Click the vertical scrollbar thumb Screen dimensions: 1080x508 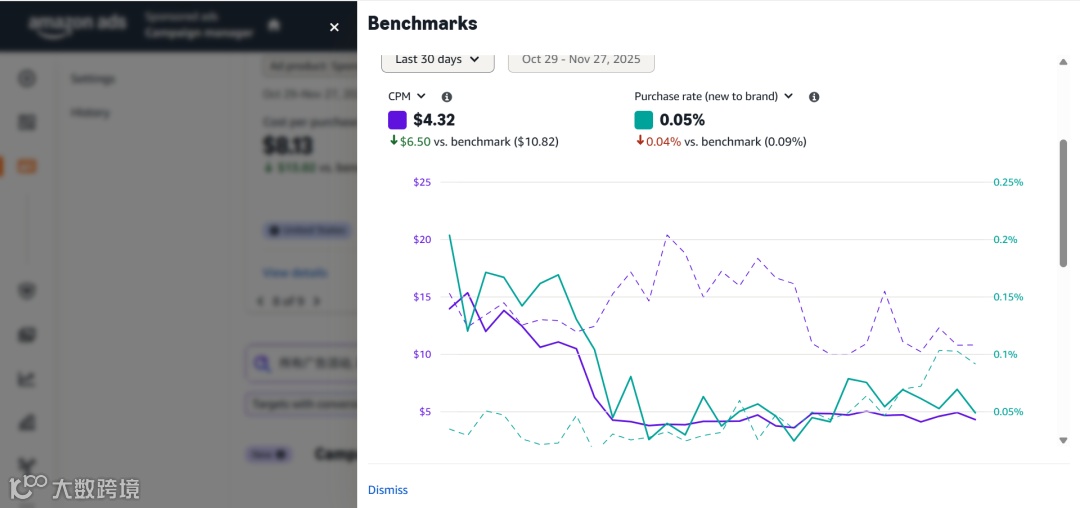(x=1063, y=203)
